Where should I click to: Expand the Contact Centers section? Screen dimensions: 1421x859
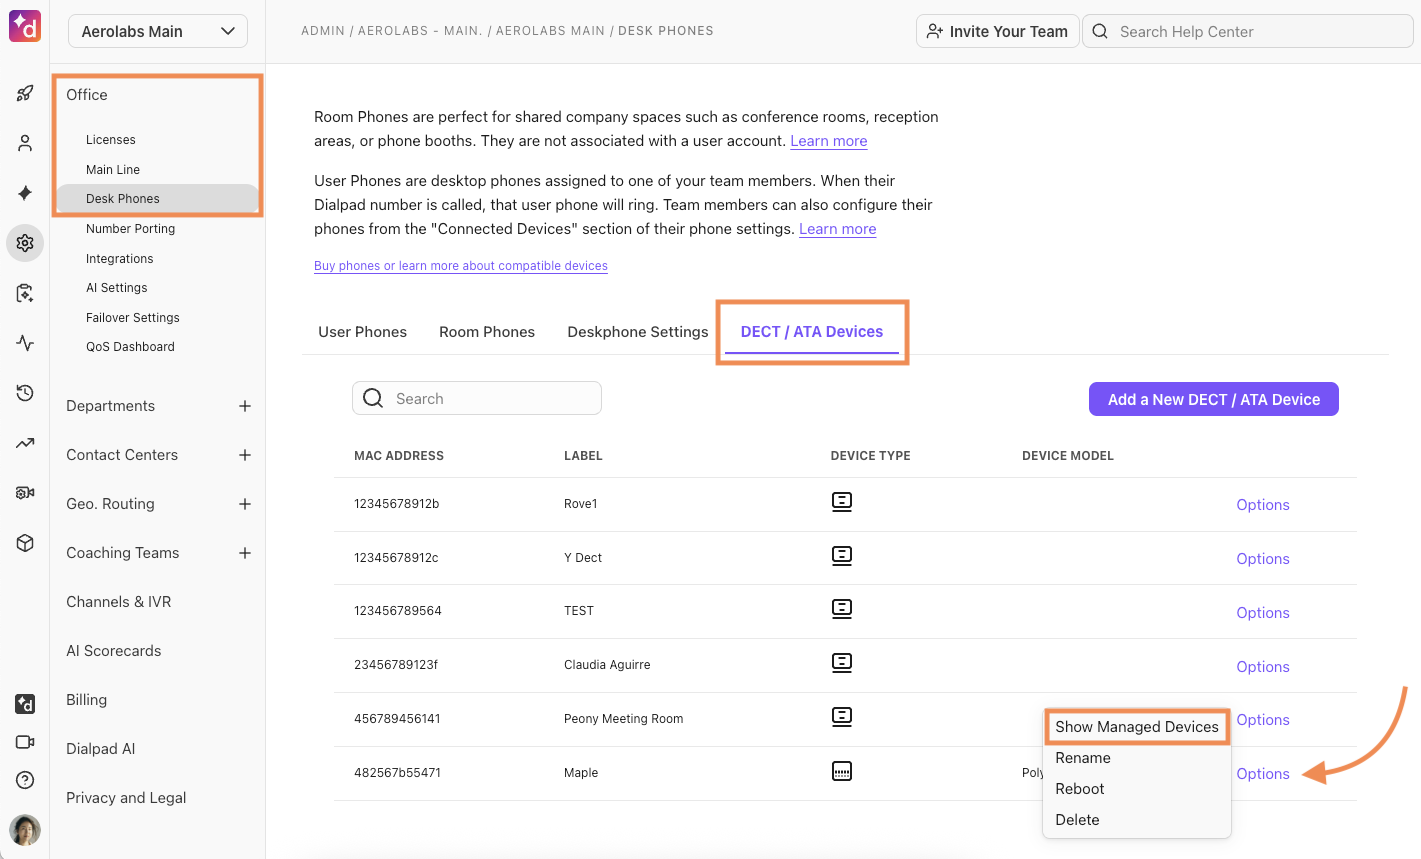tap(245, 455)
